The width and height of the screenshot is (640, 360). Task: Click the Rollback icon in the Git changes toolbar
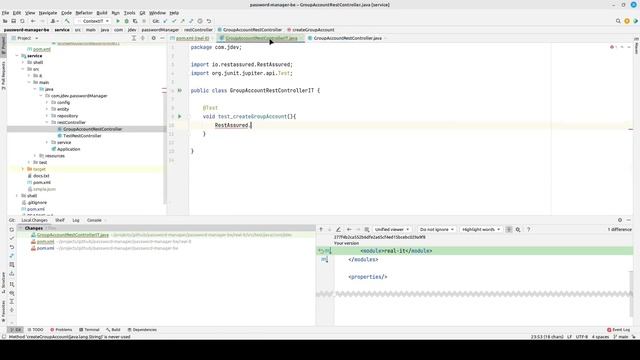(x=12, y=247)
